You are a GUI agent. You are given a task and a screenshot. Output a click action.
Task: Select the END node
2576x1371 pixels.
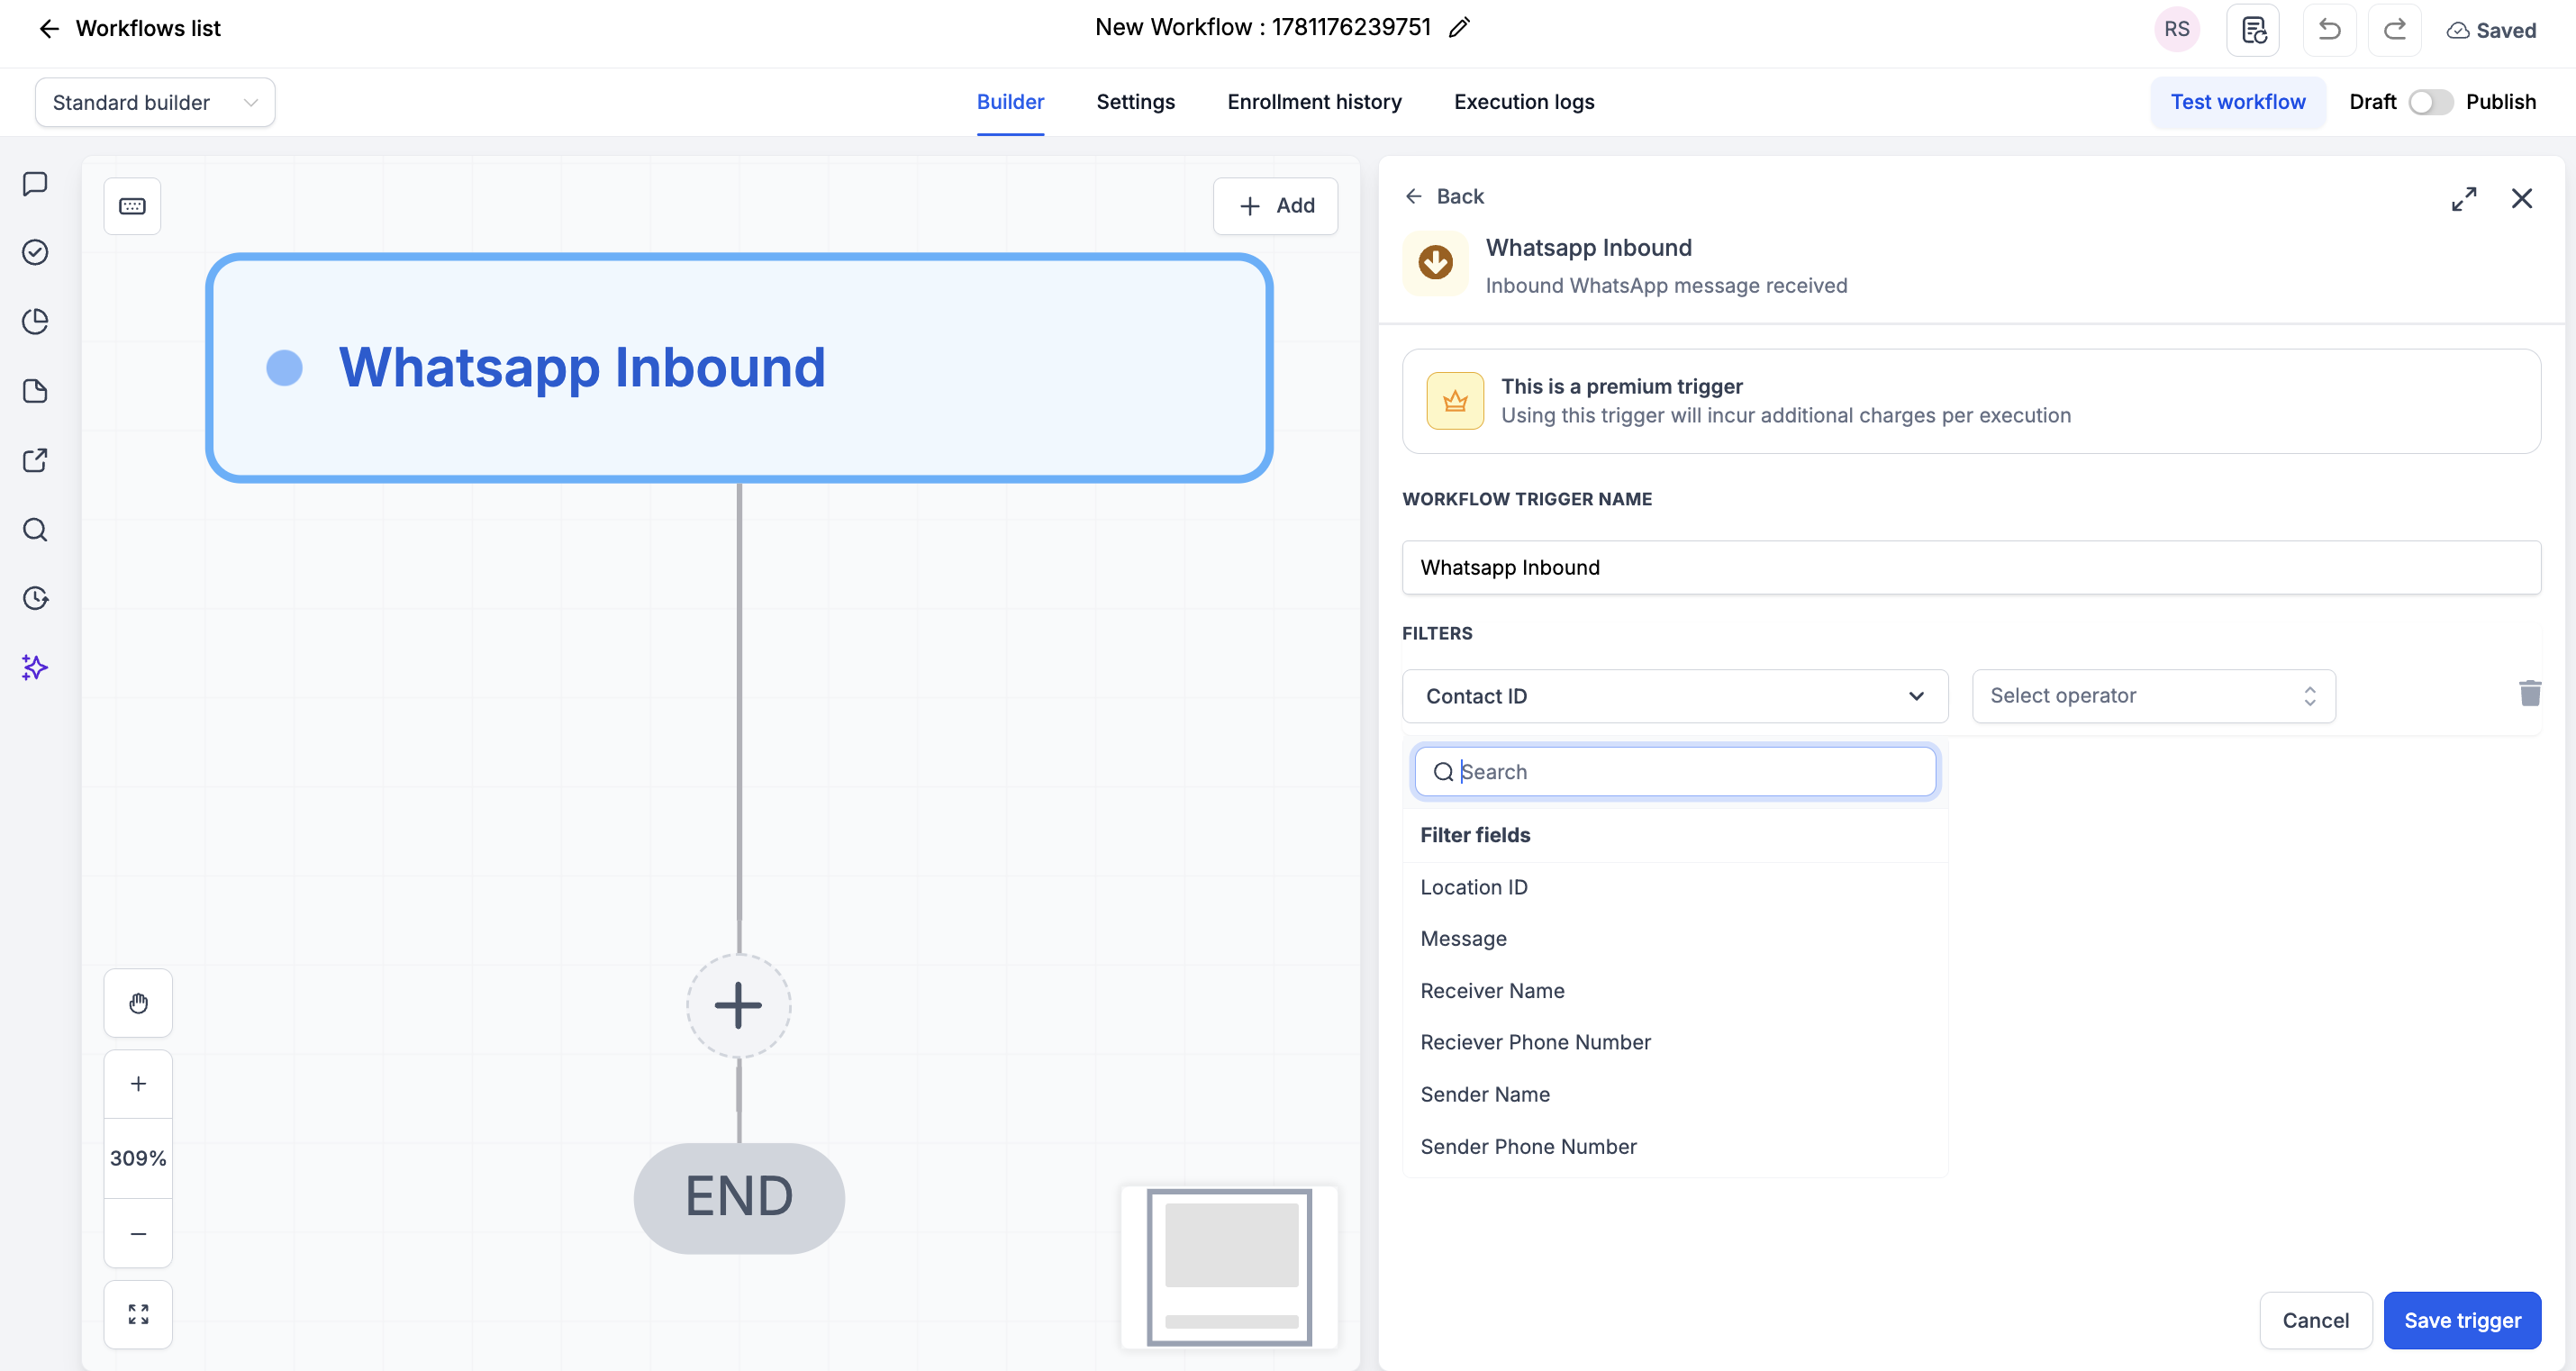(x=739, y=1197)
